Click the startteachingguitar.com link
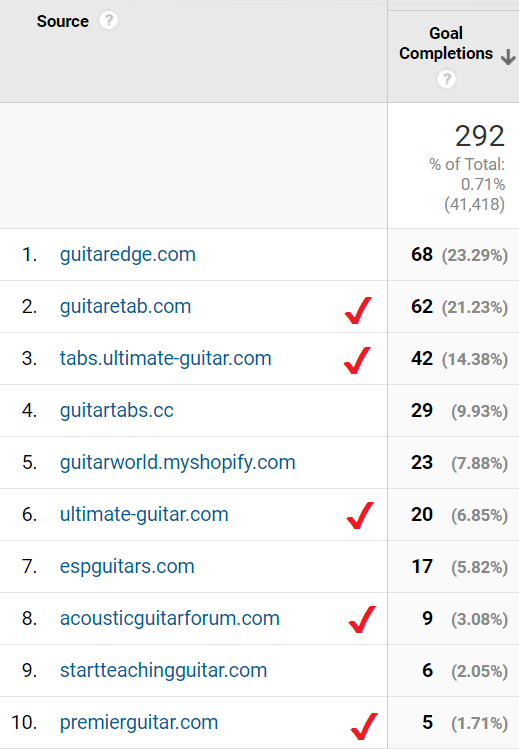Image resolution: width=519 pixels, height=749 pixels. [x=163, y=671]
